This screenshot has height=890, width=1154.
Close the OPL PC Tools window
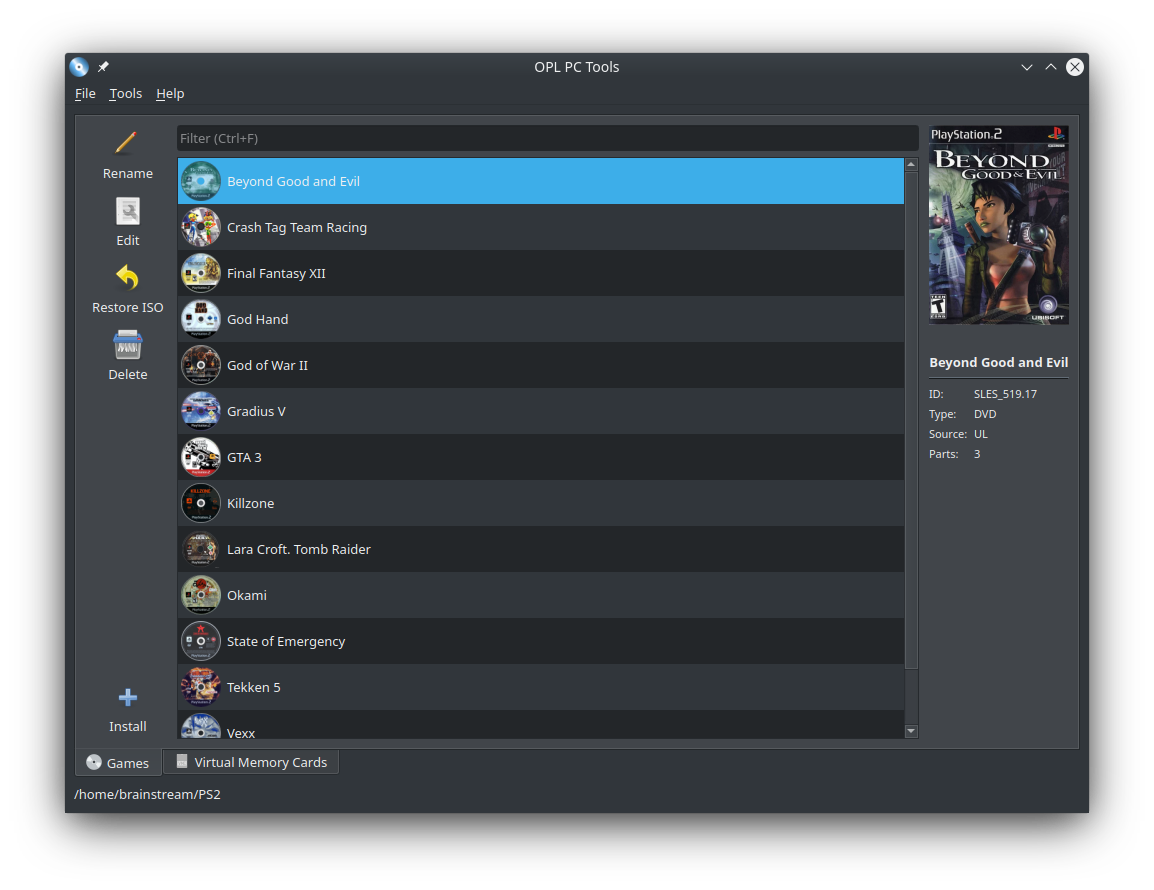click(1075, 67)
